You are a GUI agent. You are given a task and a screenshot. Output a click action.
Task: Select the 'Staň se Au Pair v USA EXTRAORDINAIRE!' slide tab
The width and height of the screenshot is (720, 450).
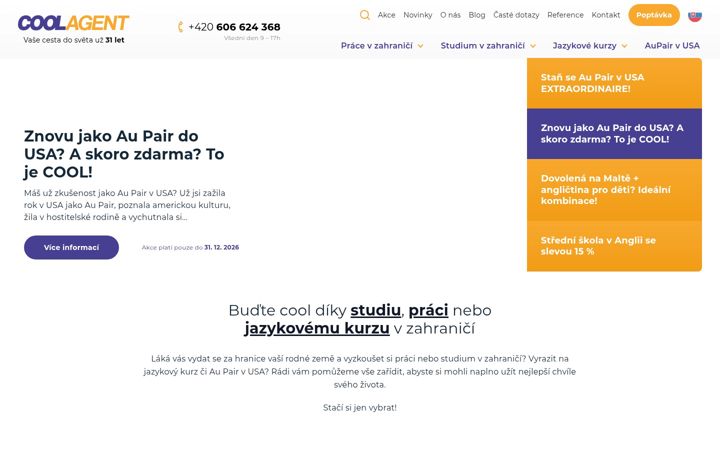click(x=614, y=83)
